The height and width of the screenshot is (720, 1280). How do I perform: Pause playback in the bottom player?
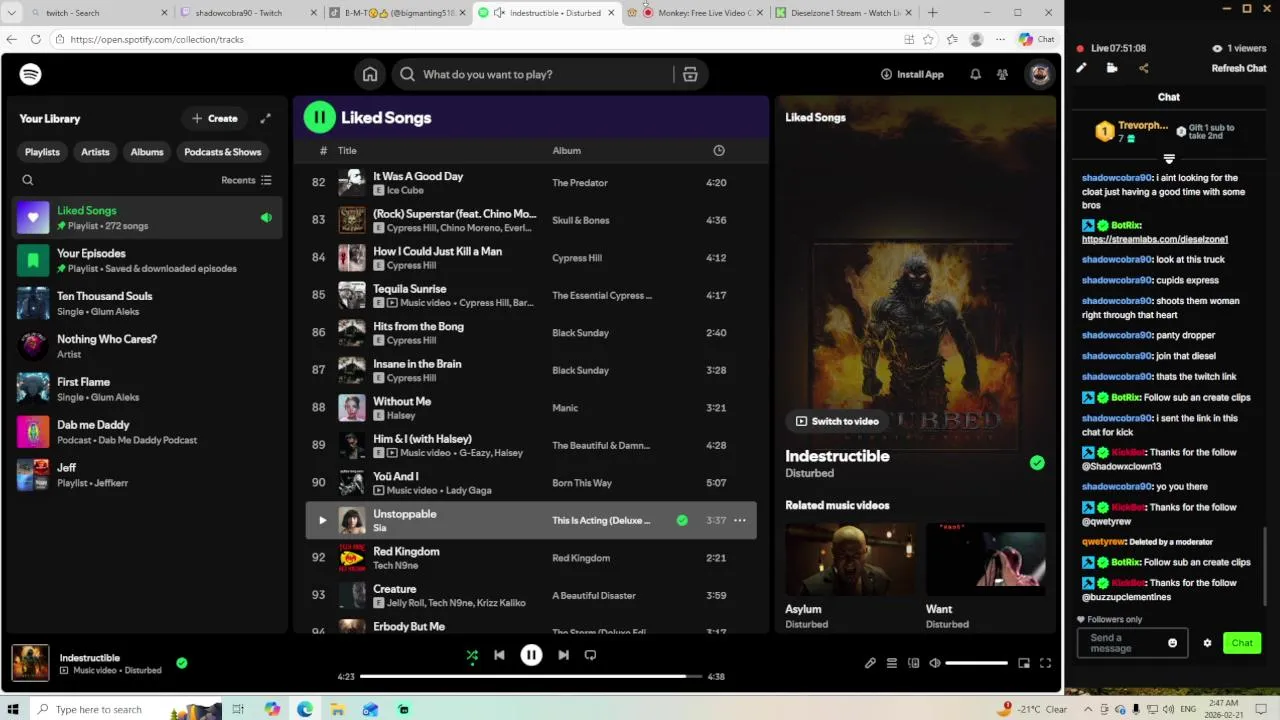point(531,655)
